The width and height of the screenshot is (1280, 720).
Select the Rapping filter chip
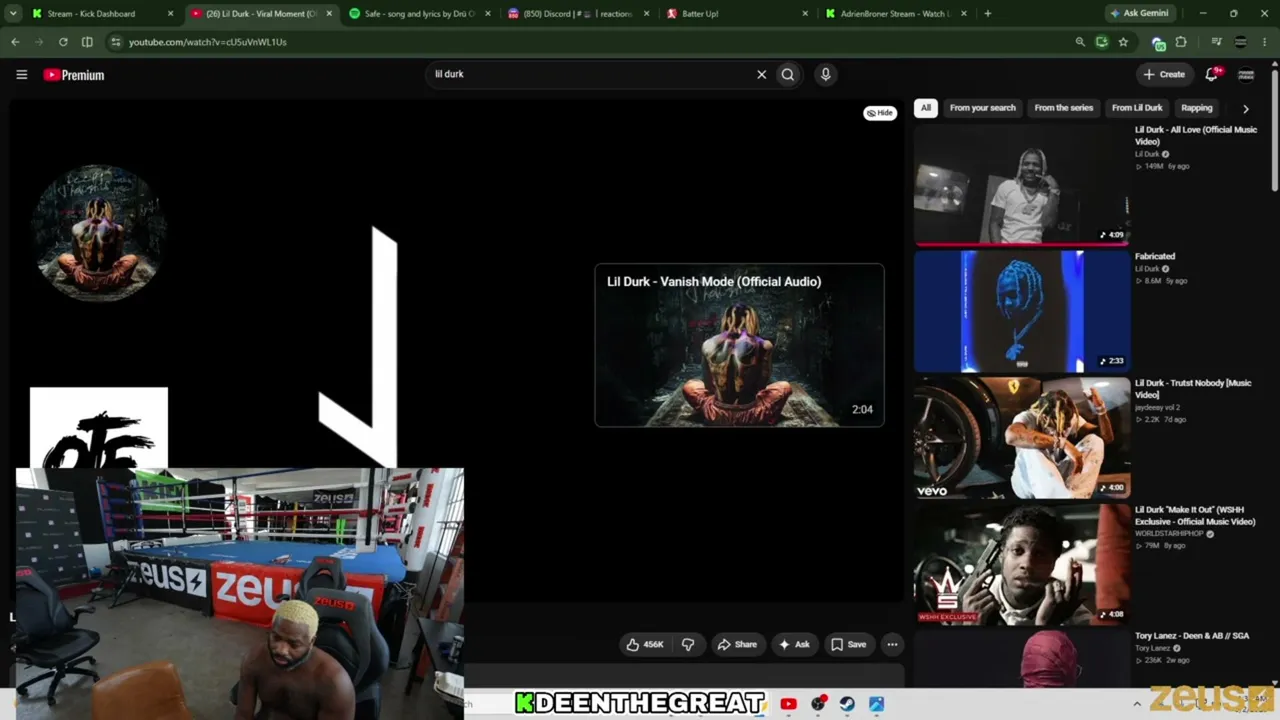point(1196,108)
